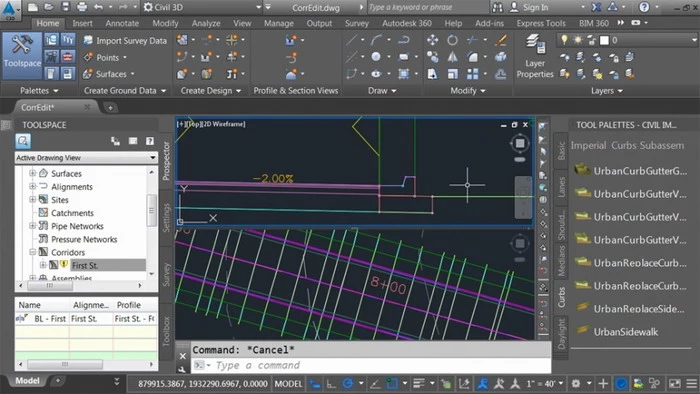The height and width of the screenshot is (394, 700).
Task: Open the Points dropdown
Action: (105, 58)
